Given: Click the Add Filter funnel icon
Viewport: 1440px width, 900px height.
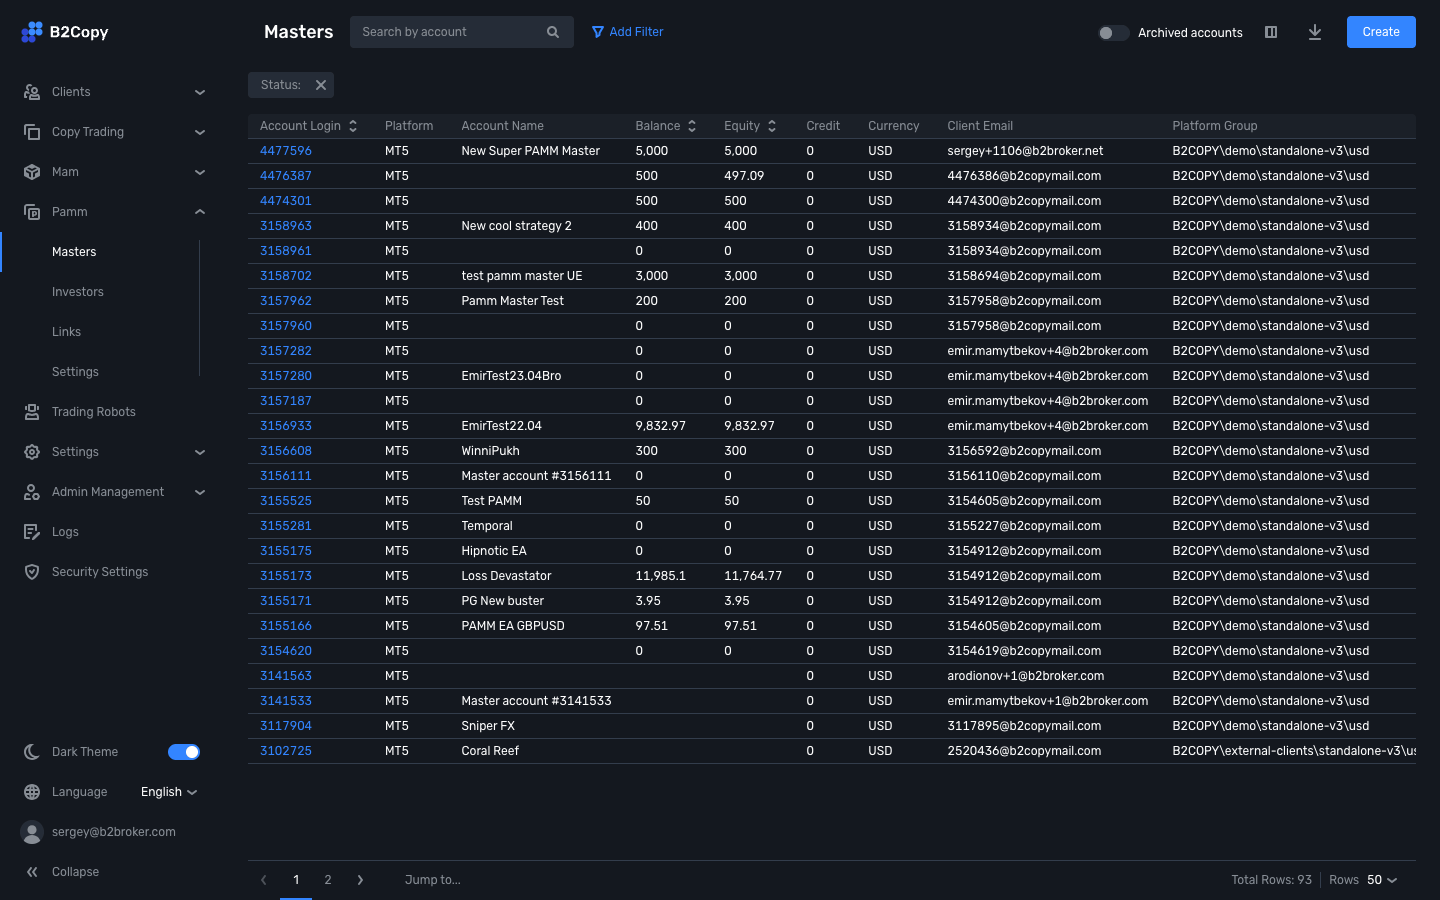Looking at the screenshot, I should click(x=598, y=32).
